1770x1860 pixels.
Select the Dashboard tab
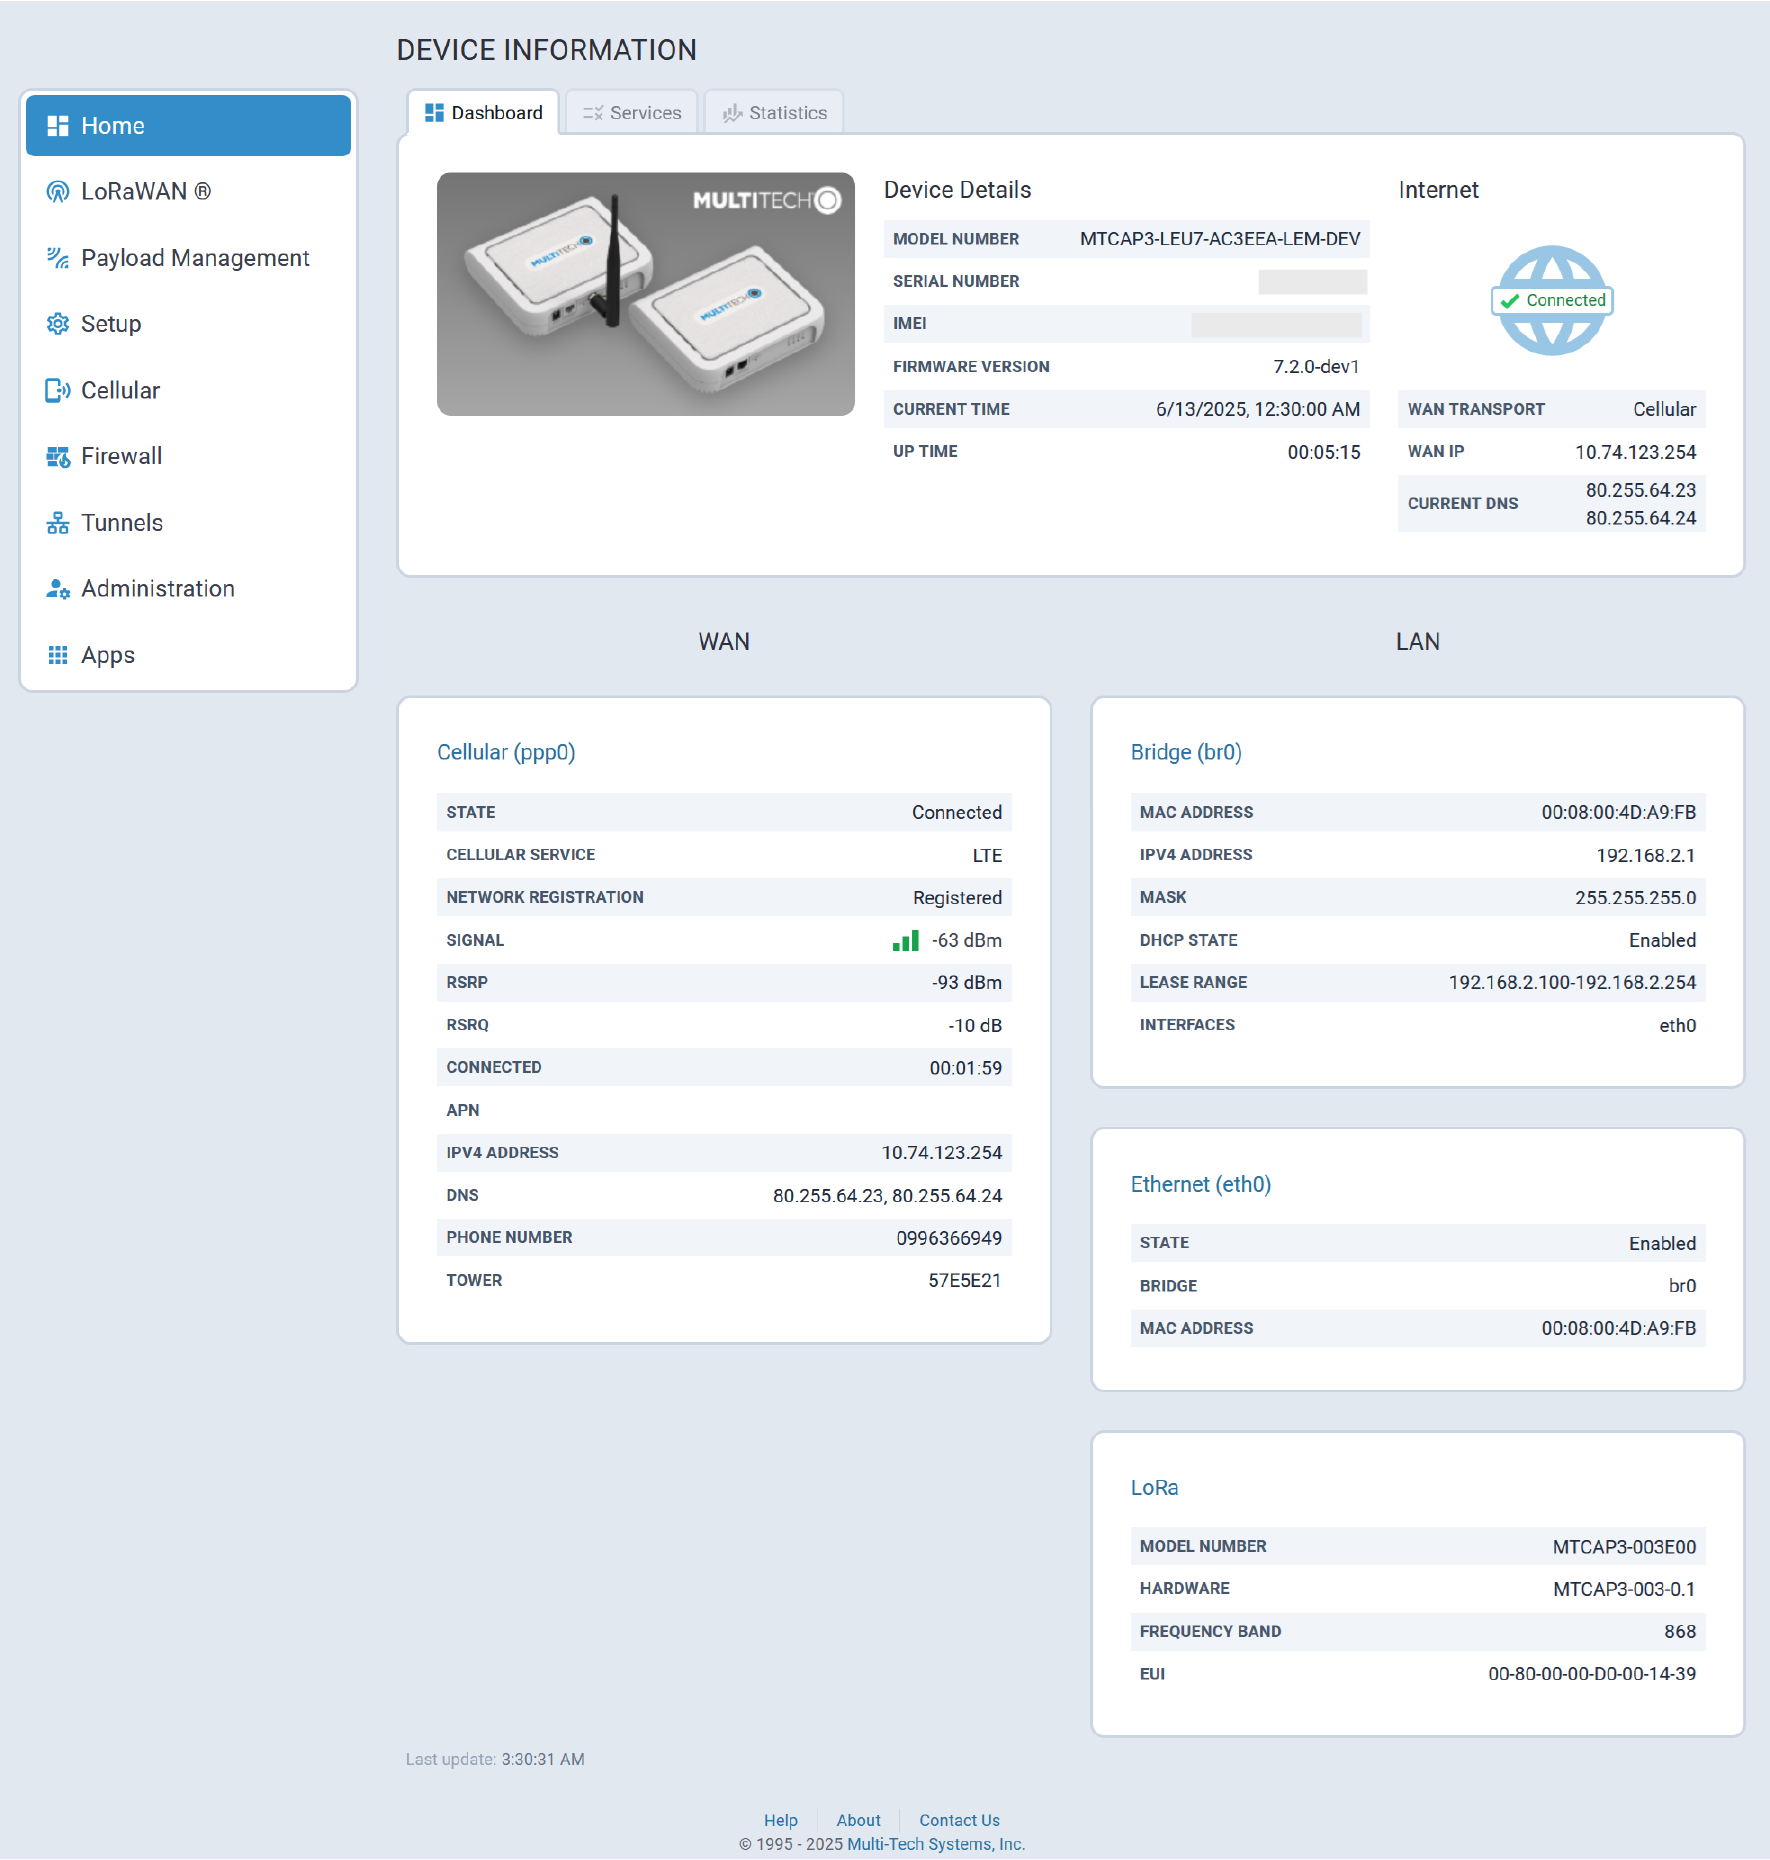[x=484, y=113]
